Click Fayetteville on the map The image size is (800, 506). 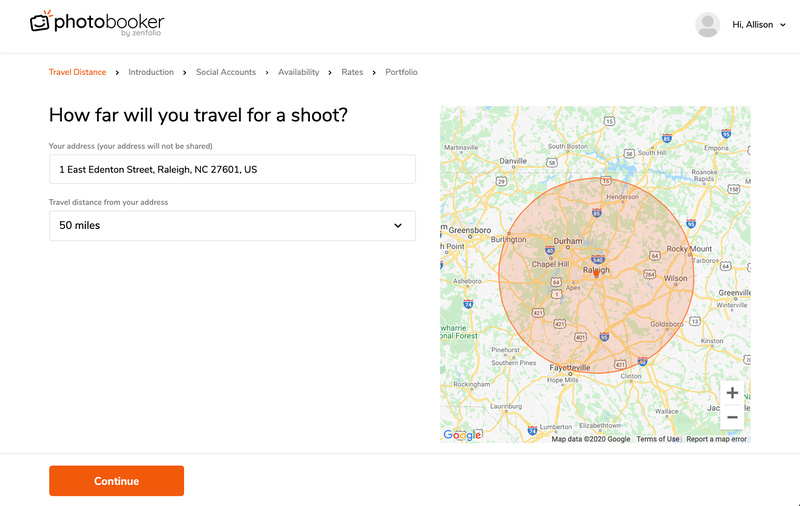[570, 368]
